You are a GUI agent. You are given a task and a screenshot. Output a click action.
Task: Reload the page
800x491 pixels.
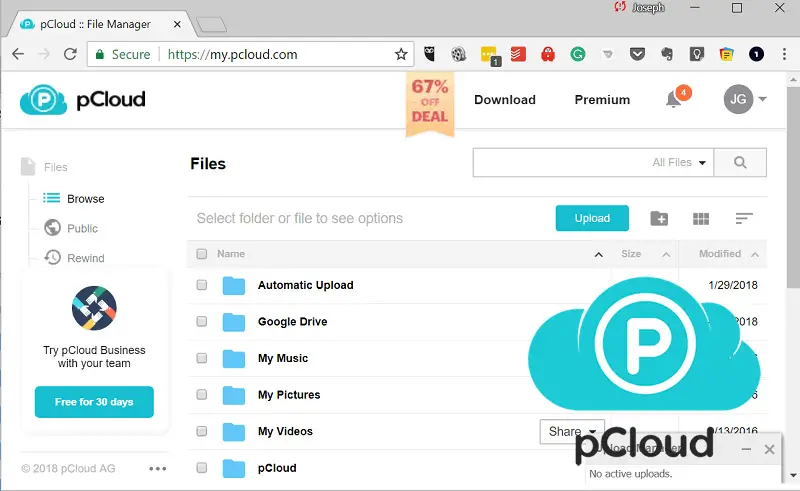70,54
